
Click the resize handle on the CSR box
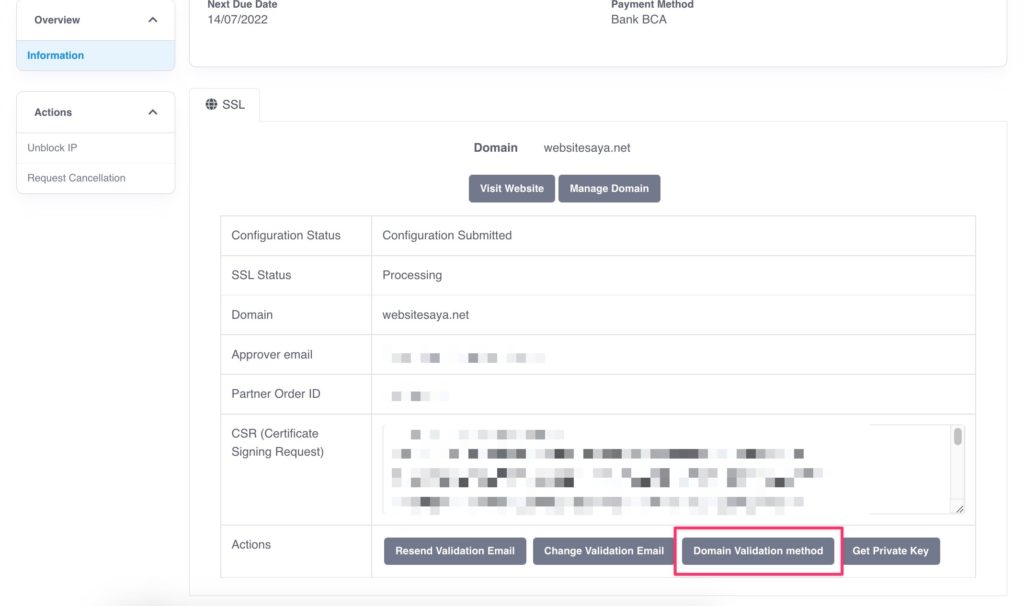(x=959, y=510)
